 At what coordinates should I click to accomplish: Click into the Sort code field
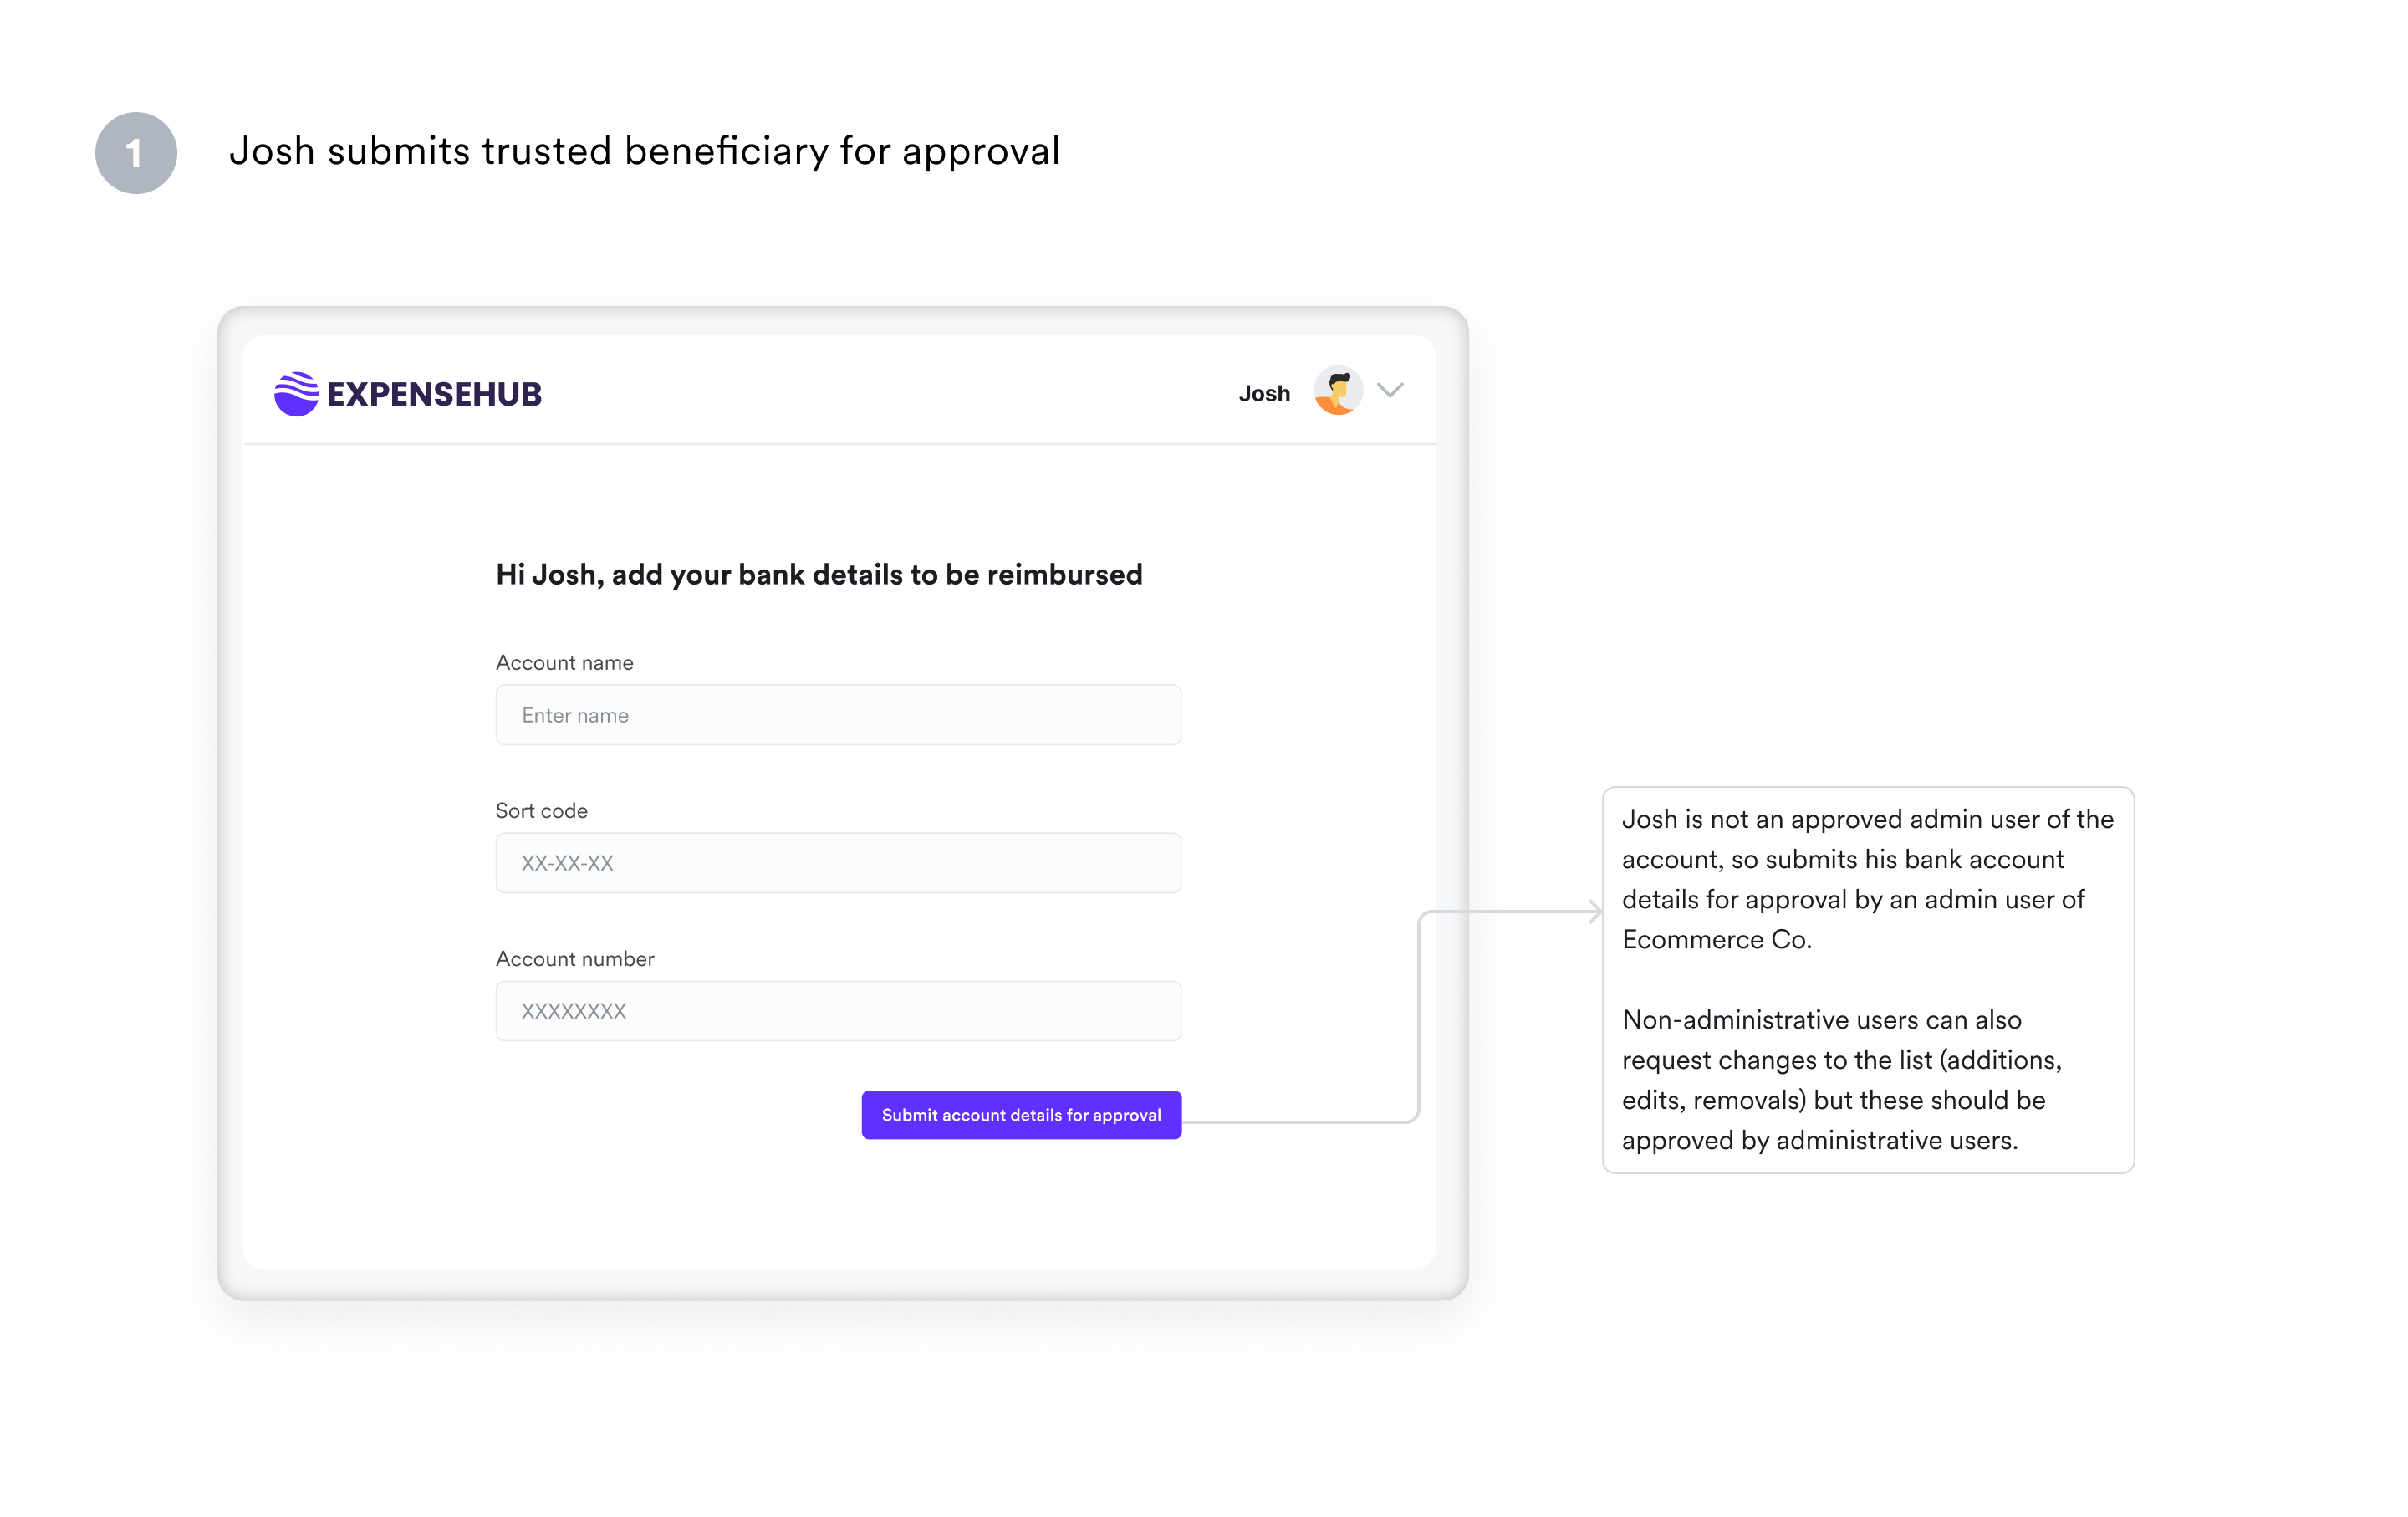pos(838,863)
